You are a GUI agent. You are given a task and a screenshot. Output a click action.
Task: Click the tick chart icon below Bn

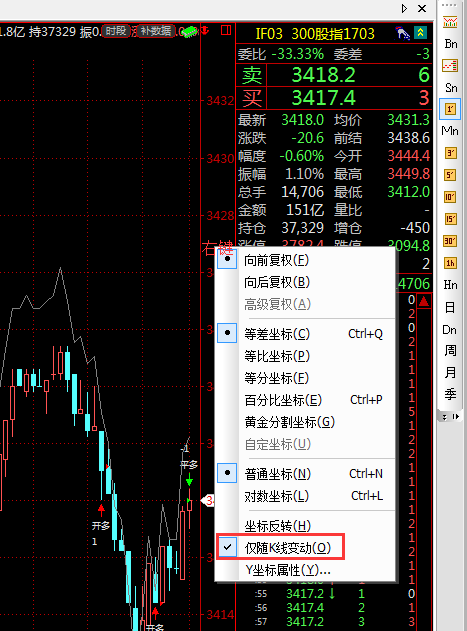pos(450,66)
